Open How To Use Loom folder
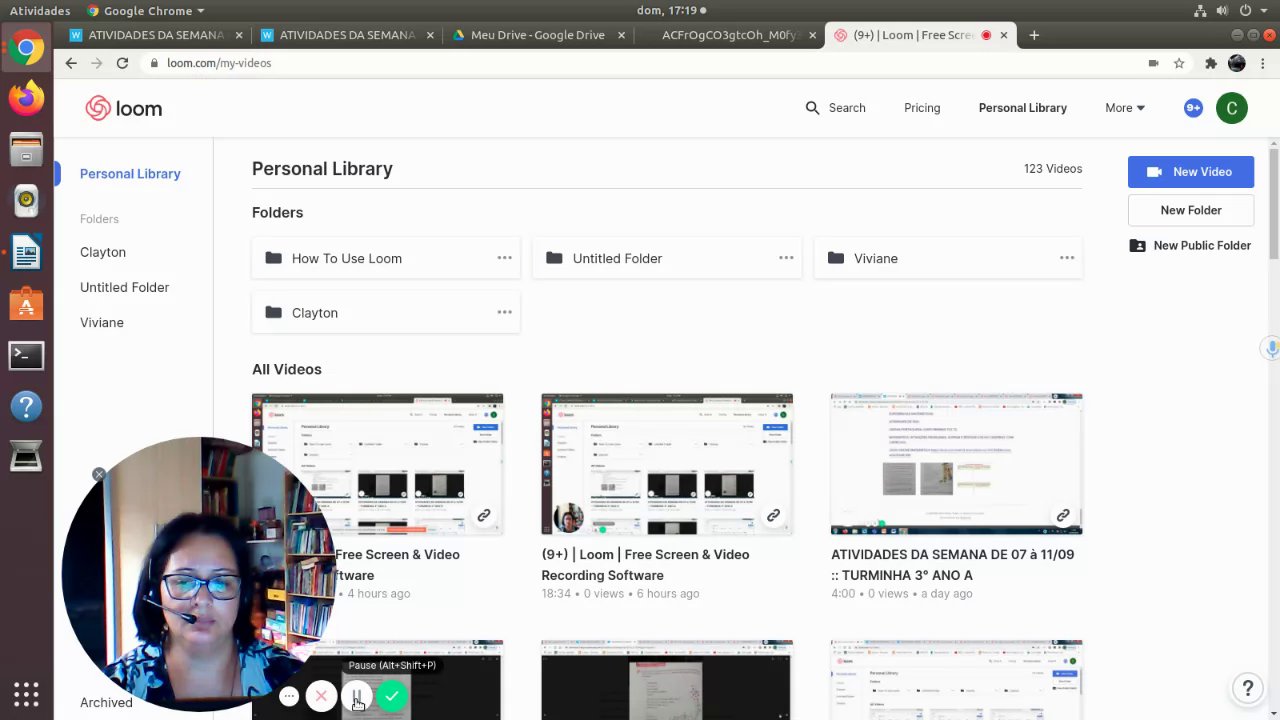The height and width of the screenshot is (720, 1280). [386, 258]
